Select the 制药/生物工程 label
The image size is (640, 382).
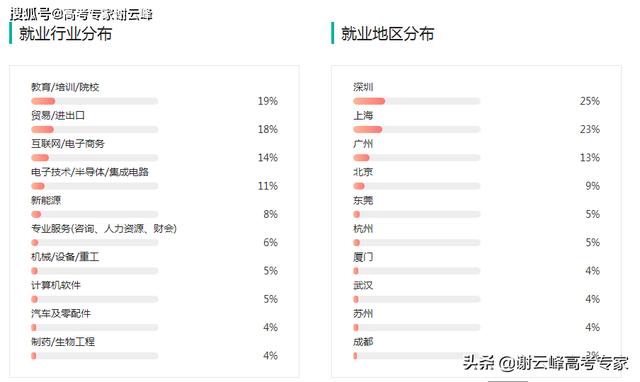click(x=63, y=342)
